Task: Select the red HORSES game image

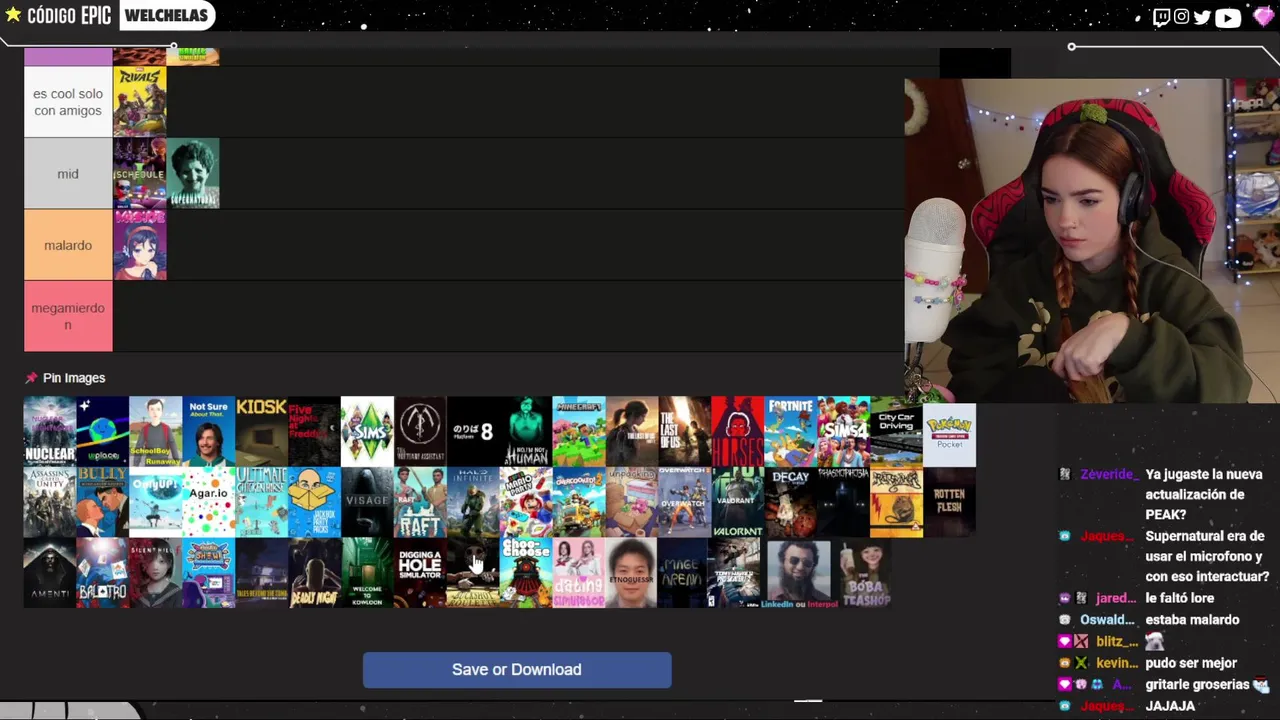Action: coord(738,432)
